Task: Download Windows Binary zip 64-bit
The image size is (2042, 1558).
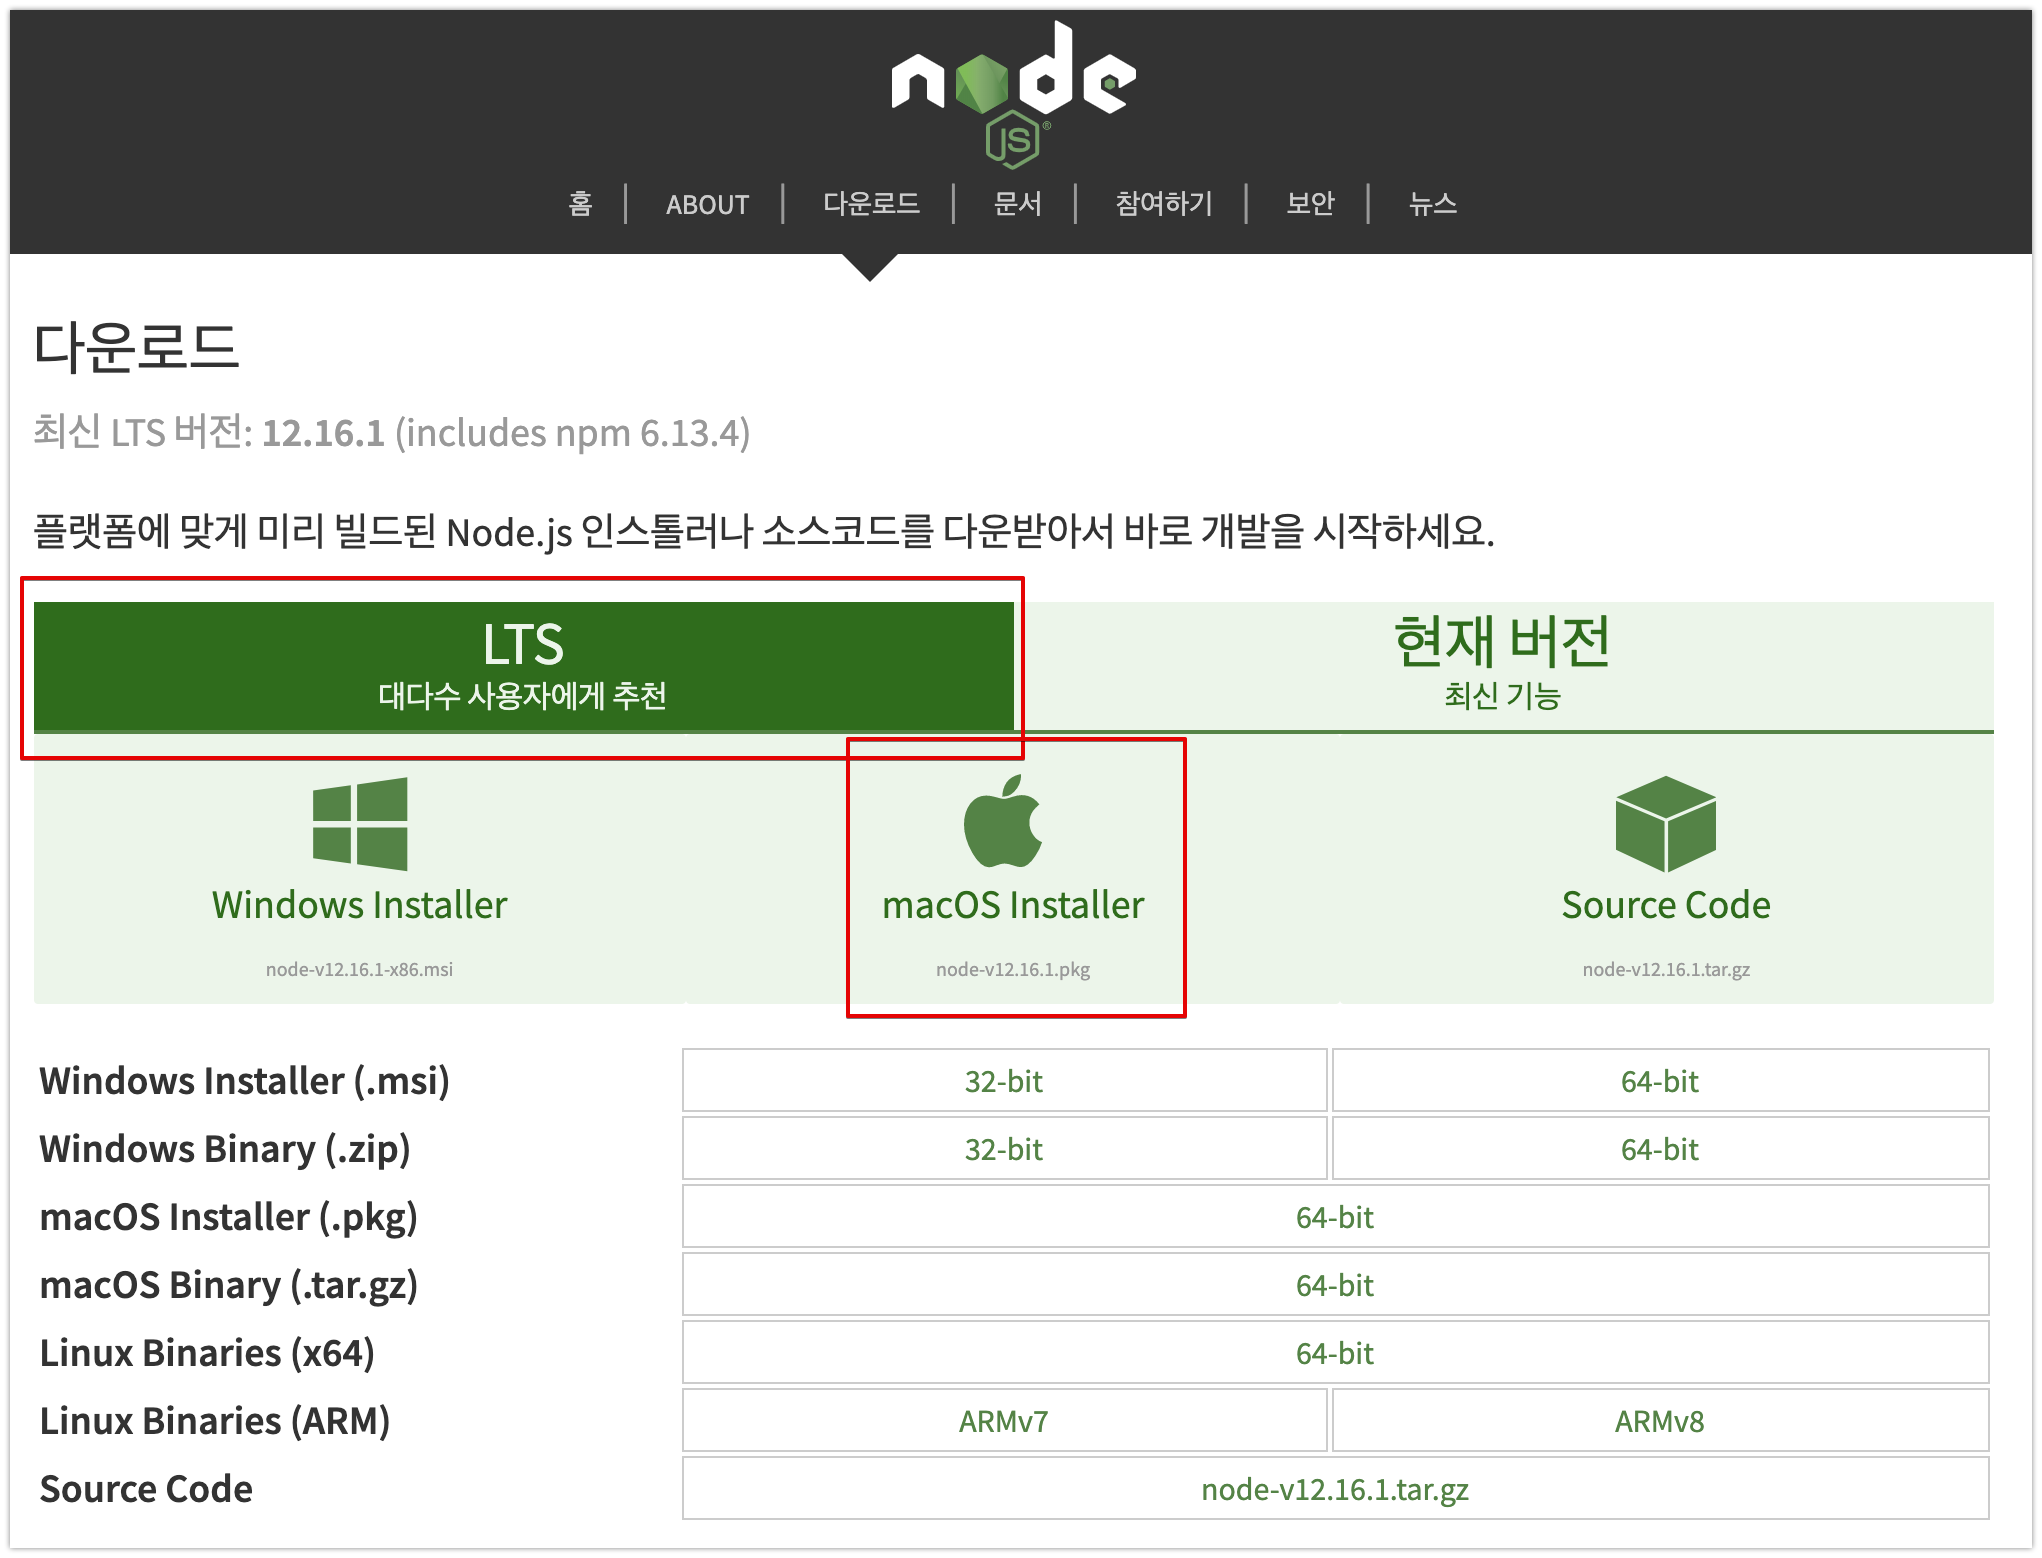Action: (x=1660, y=1149)
